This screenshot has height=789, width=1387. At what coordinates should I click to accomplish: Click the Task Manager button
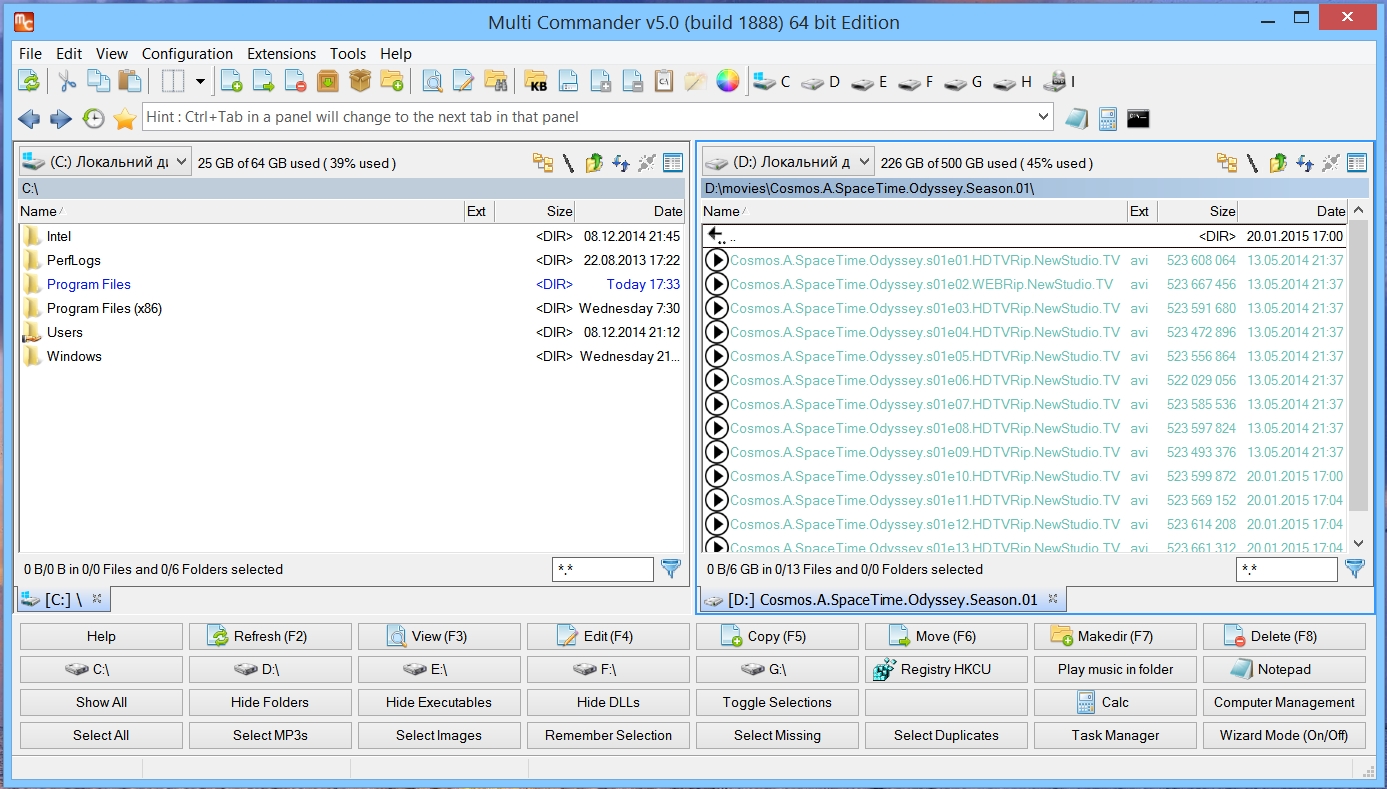(1115, 735)
